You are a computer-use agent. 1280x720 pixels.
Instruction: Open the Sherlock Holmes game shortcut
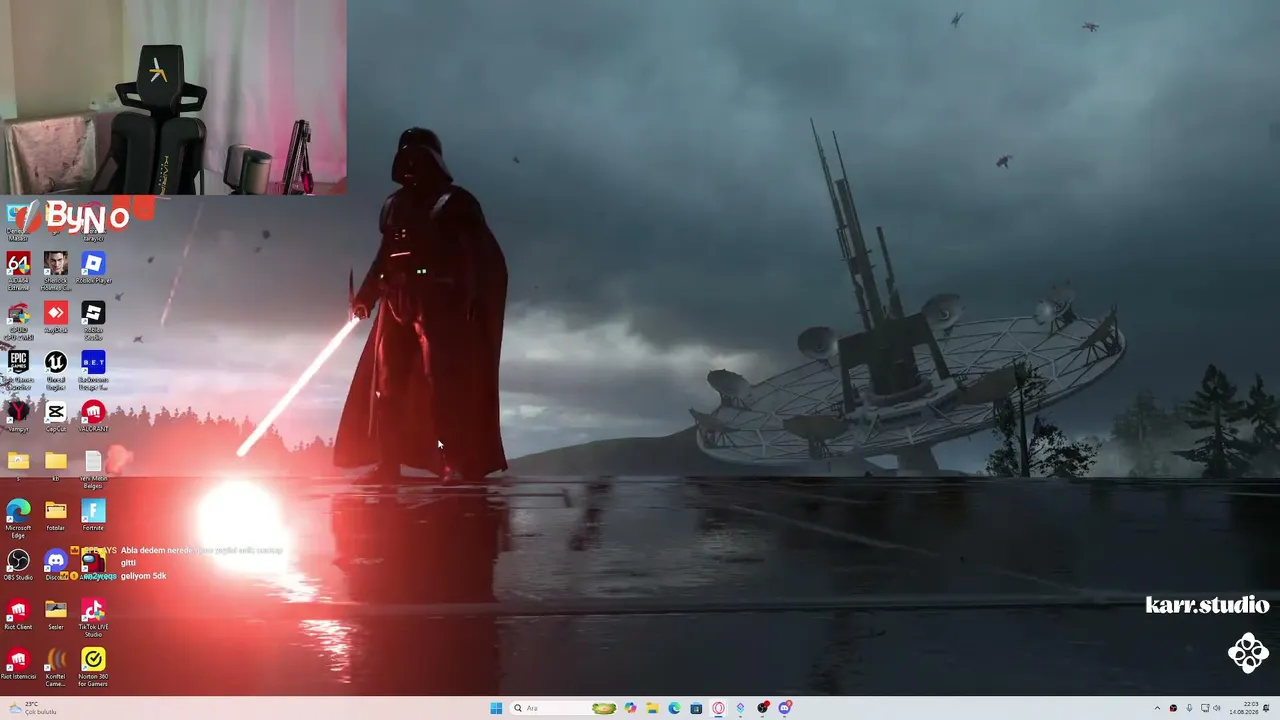(56, 270)
